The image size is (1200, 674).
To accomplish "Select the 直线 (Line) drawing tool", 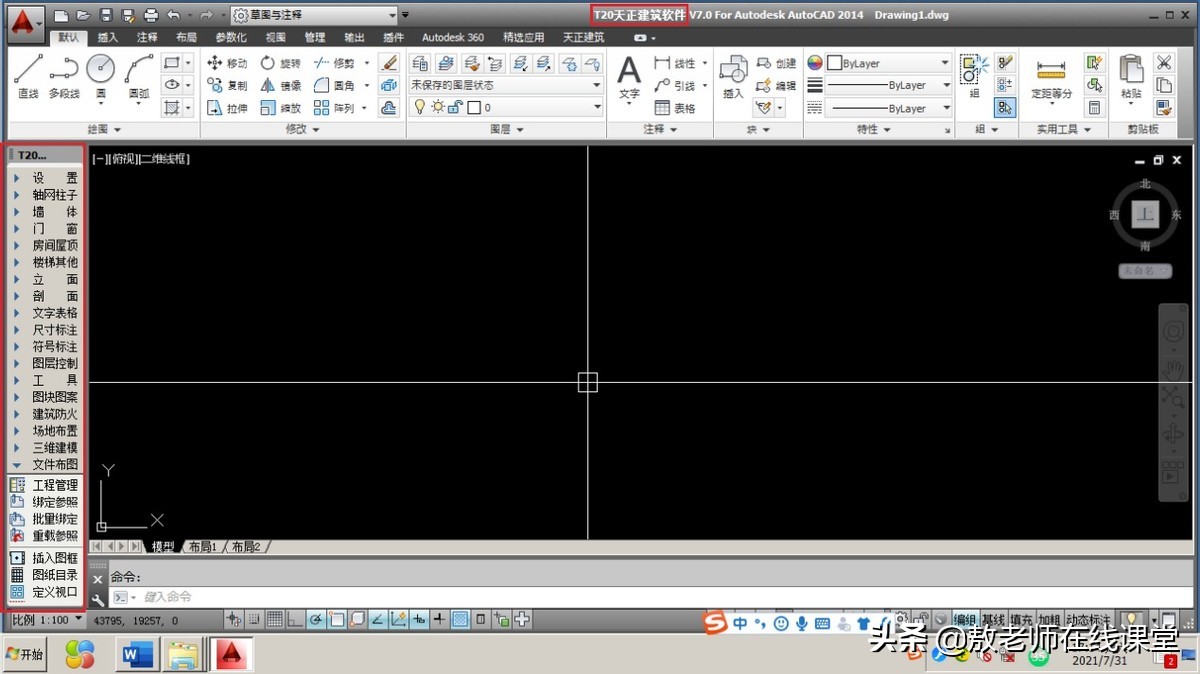I will pos(28,75).
